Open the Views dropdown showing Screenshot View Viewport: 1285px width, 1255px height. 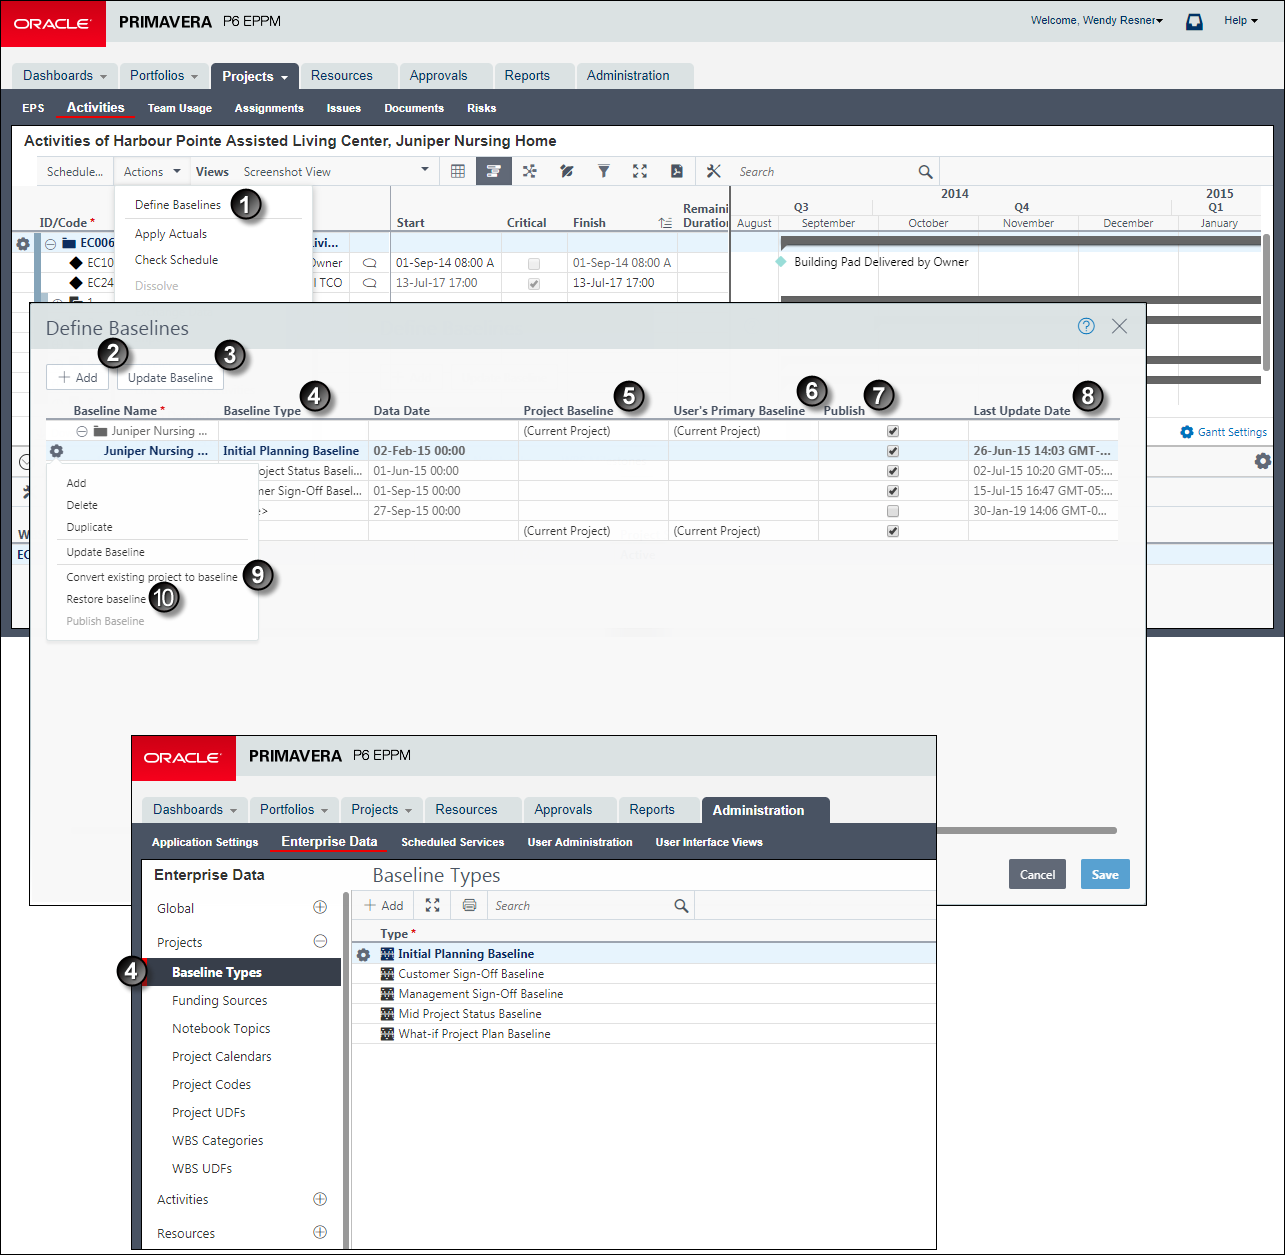tap(336, 171)
